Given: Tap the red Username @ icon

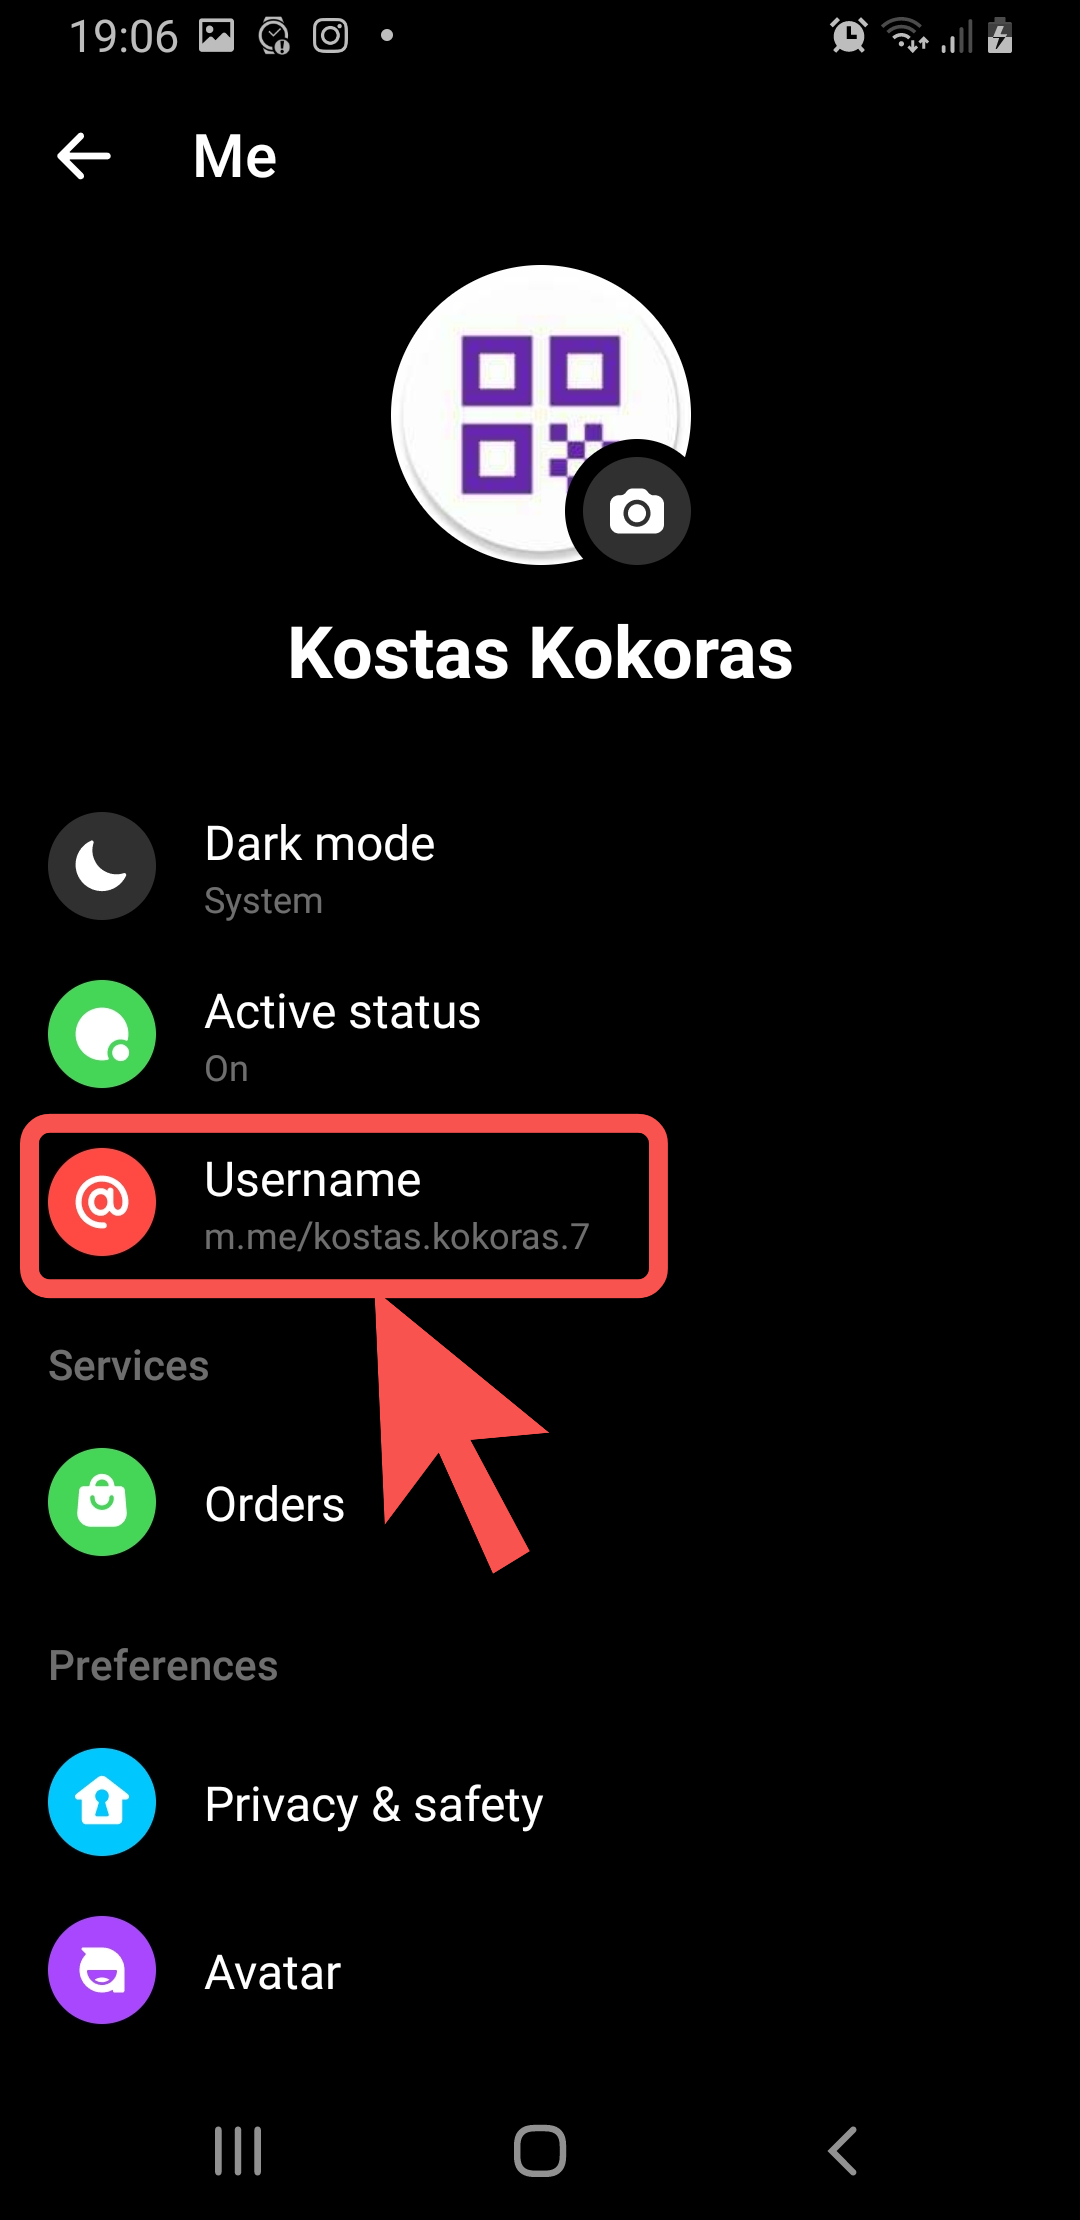Looking at the screenshot, I should 102,1202.
